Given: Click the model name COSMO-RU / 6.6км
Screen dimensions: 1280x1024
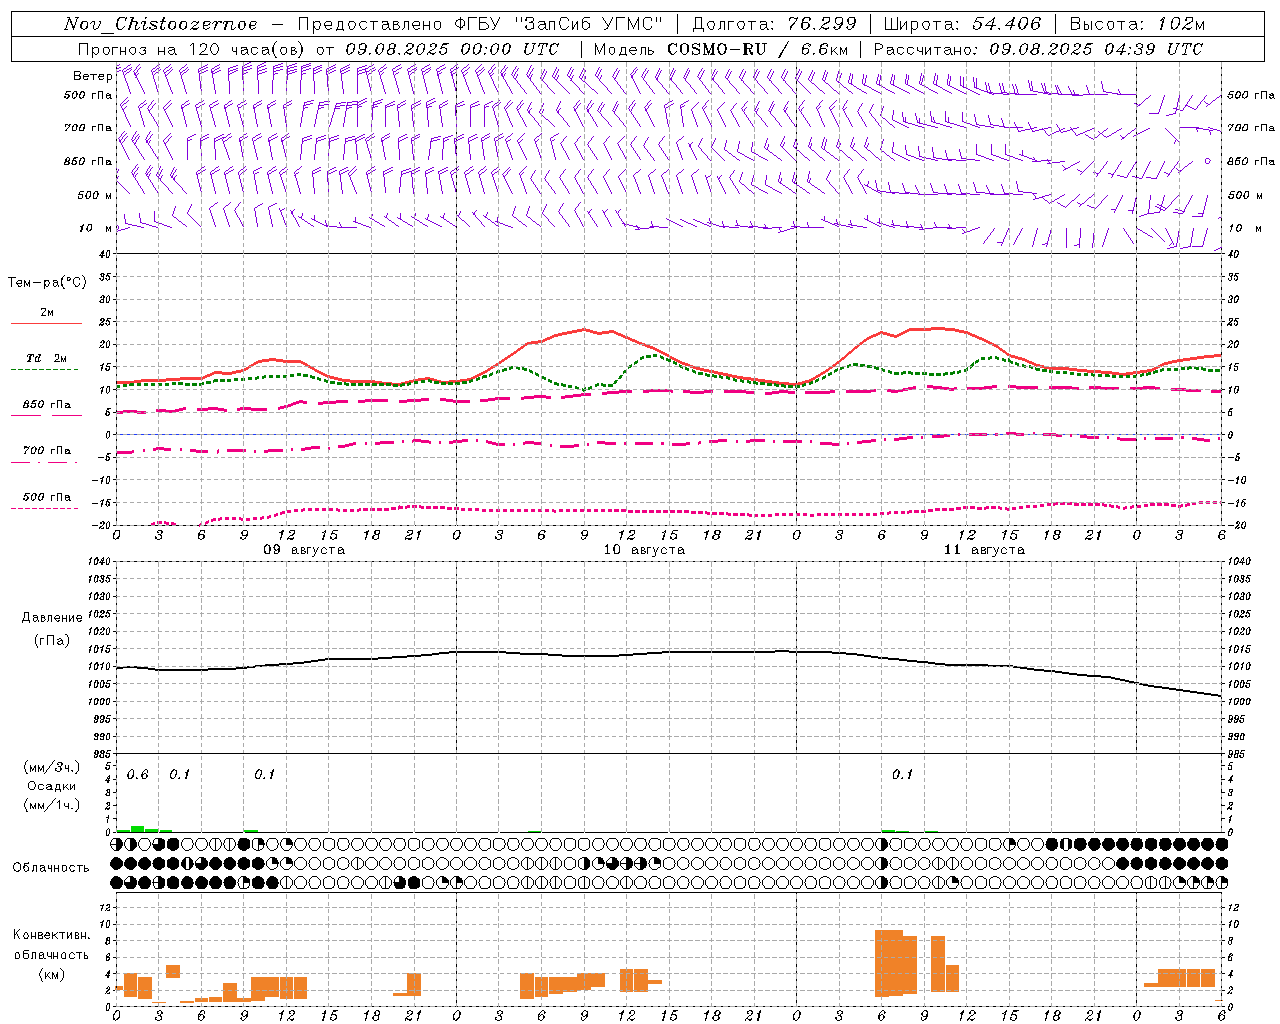Looking at the screenshot, I should (758, 49).
